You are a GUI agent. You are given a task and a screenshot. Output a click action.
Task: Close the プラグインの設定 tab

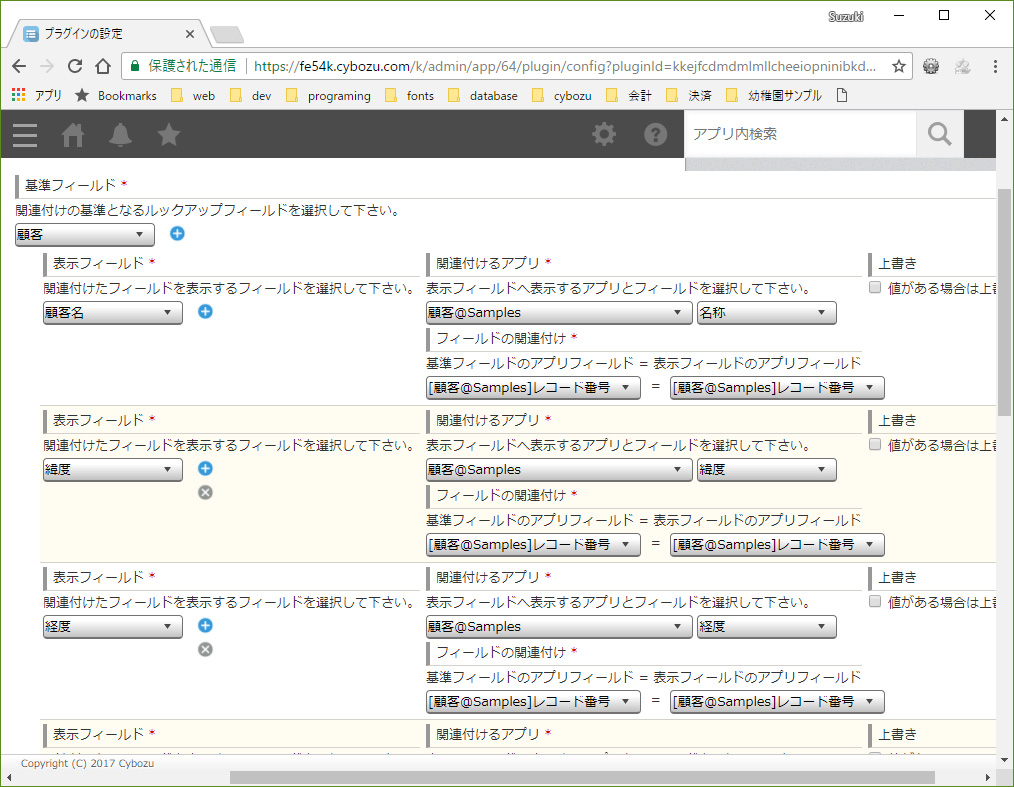click(x=189, y=34)
